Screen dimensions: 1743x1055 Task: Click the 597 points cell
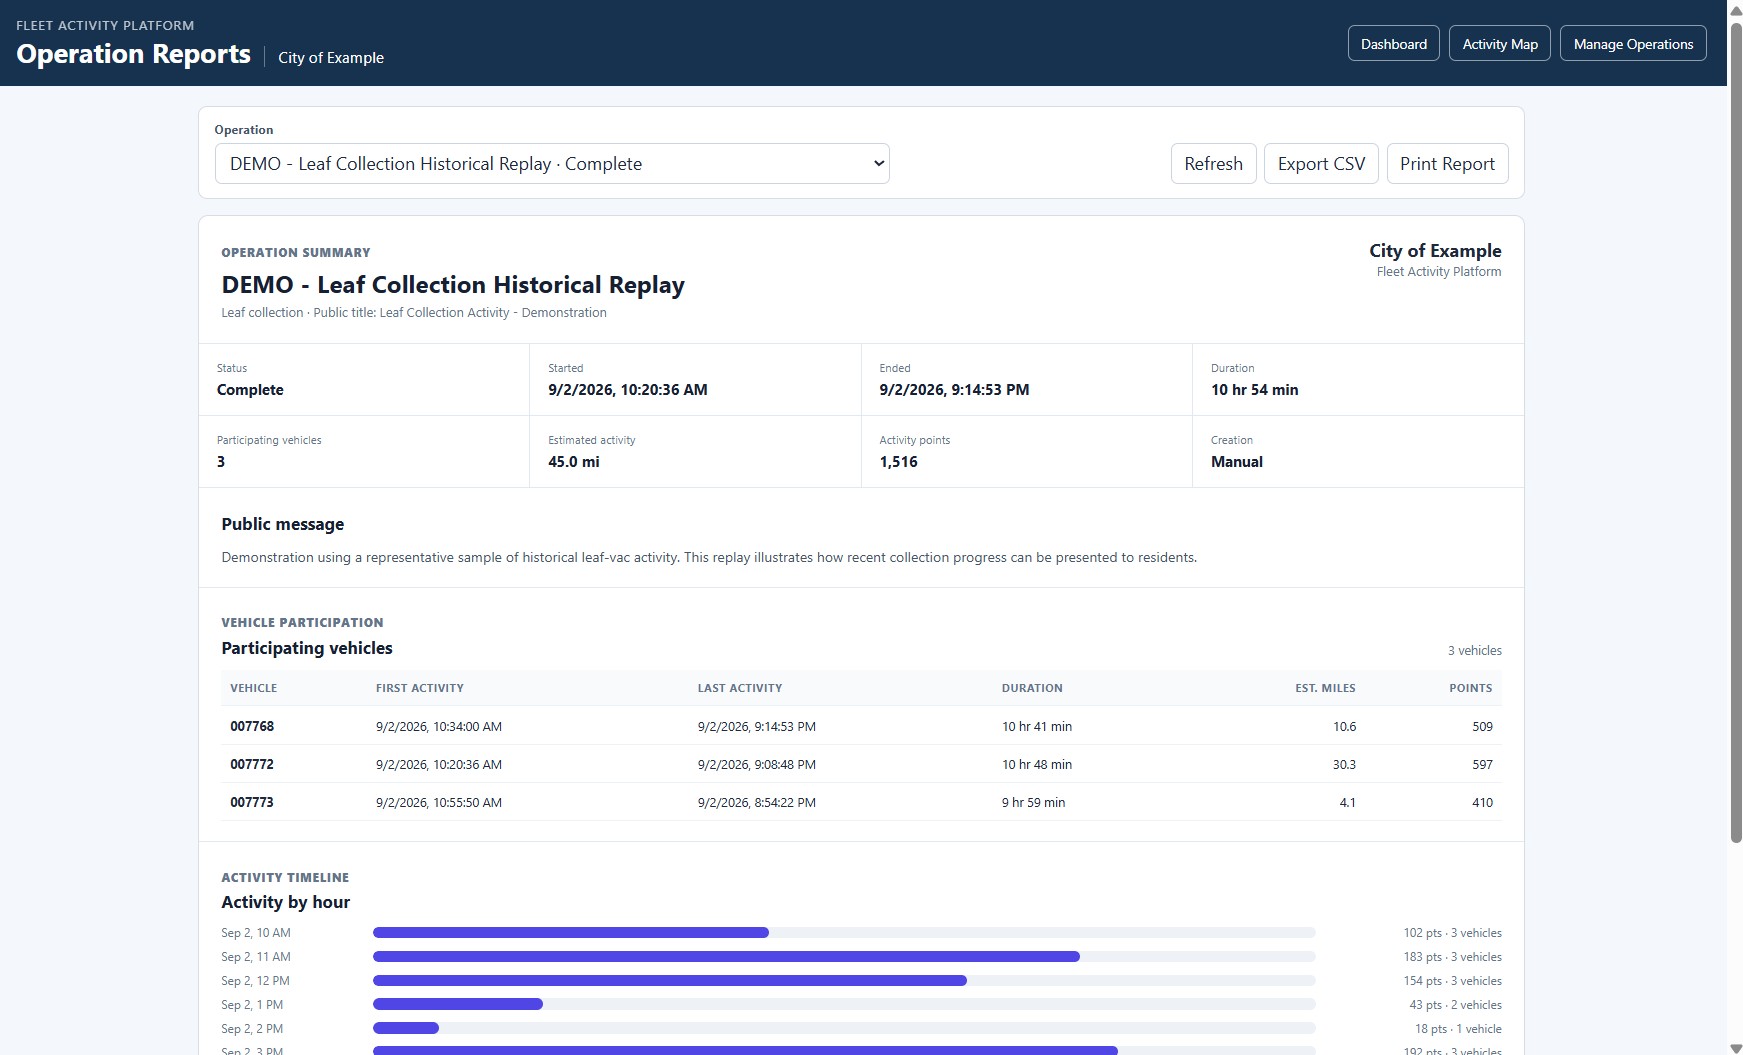1482,765
